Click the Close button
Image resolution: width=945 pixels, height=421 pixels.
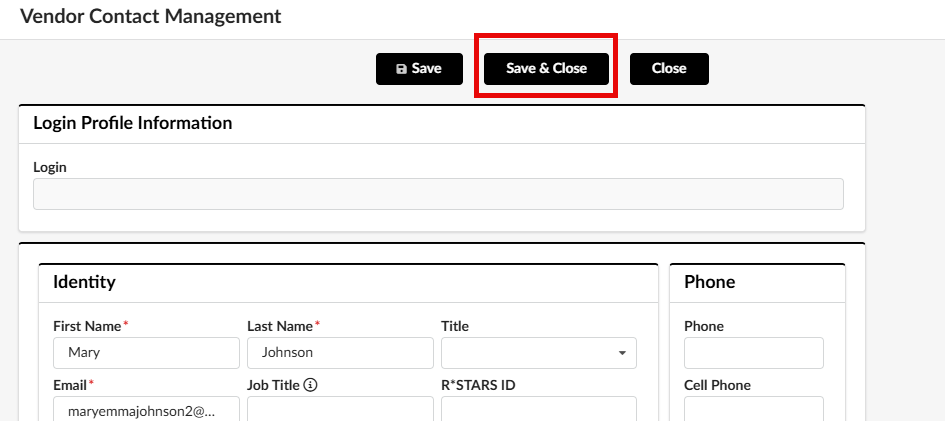[x=669, y=69]
